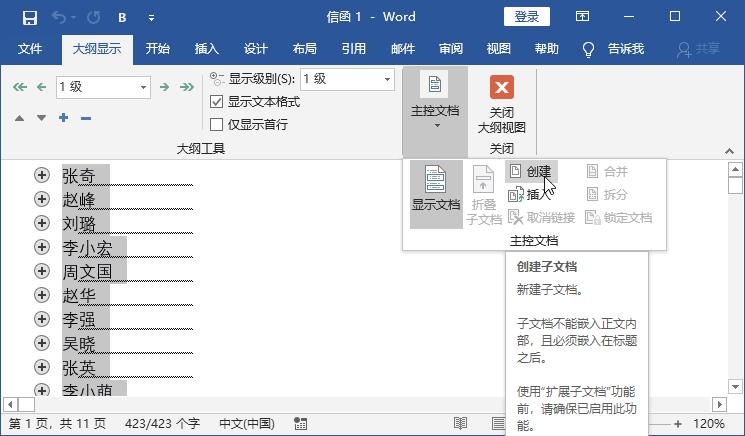Toggle the 显示文档 button
Screen dimensions: 745x436
coord(436,194)
